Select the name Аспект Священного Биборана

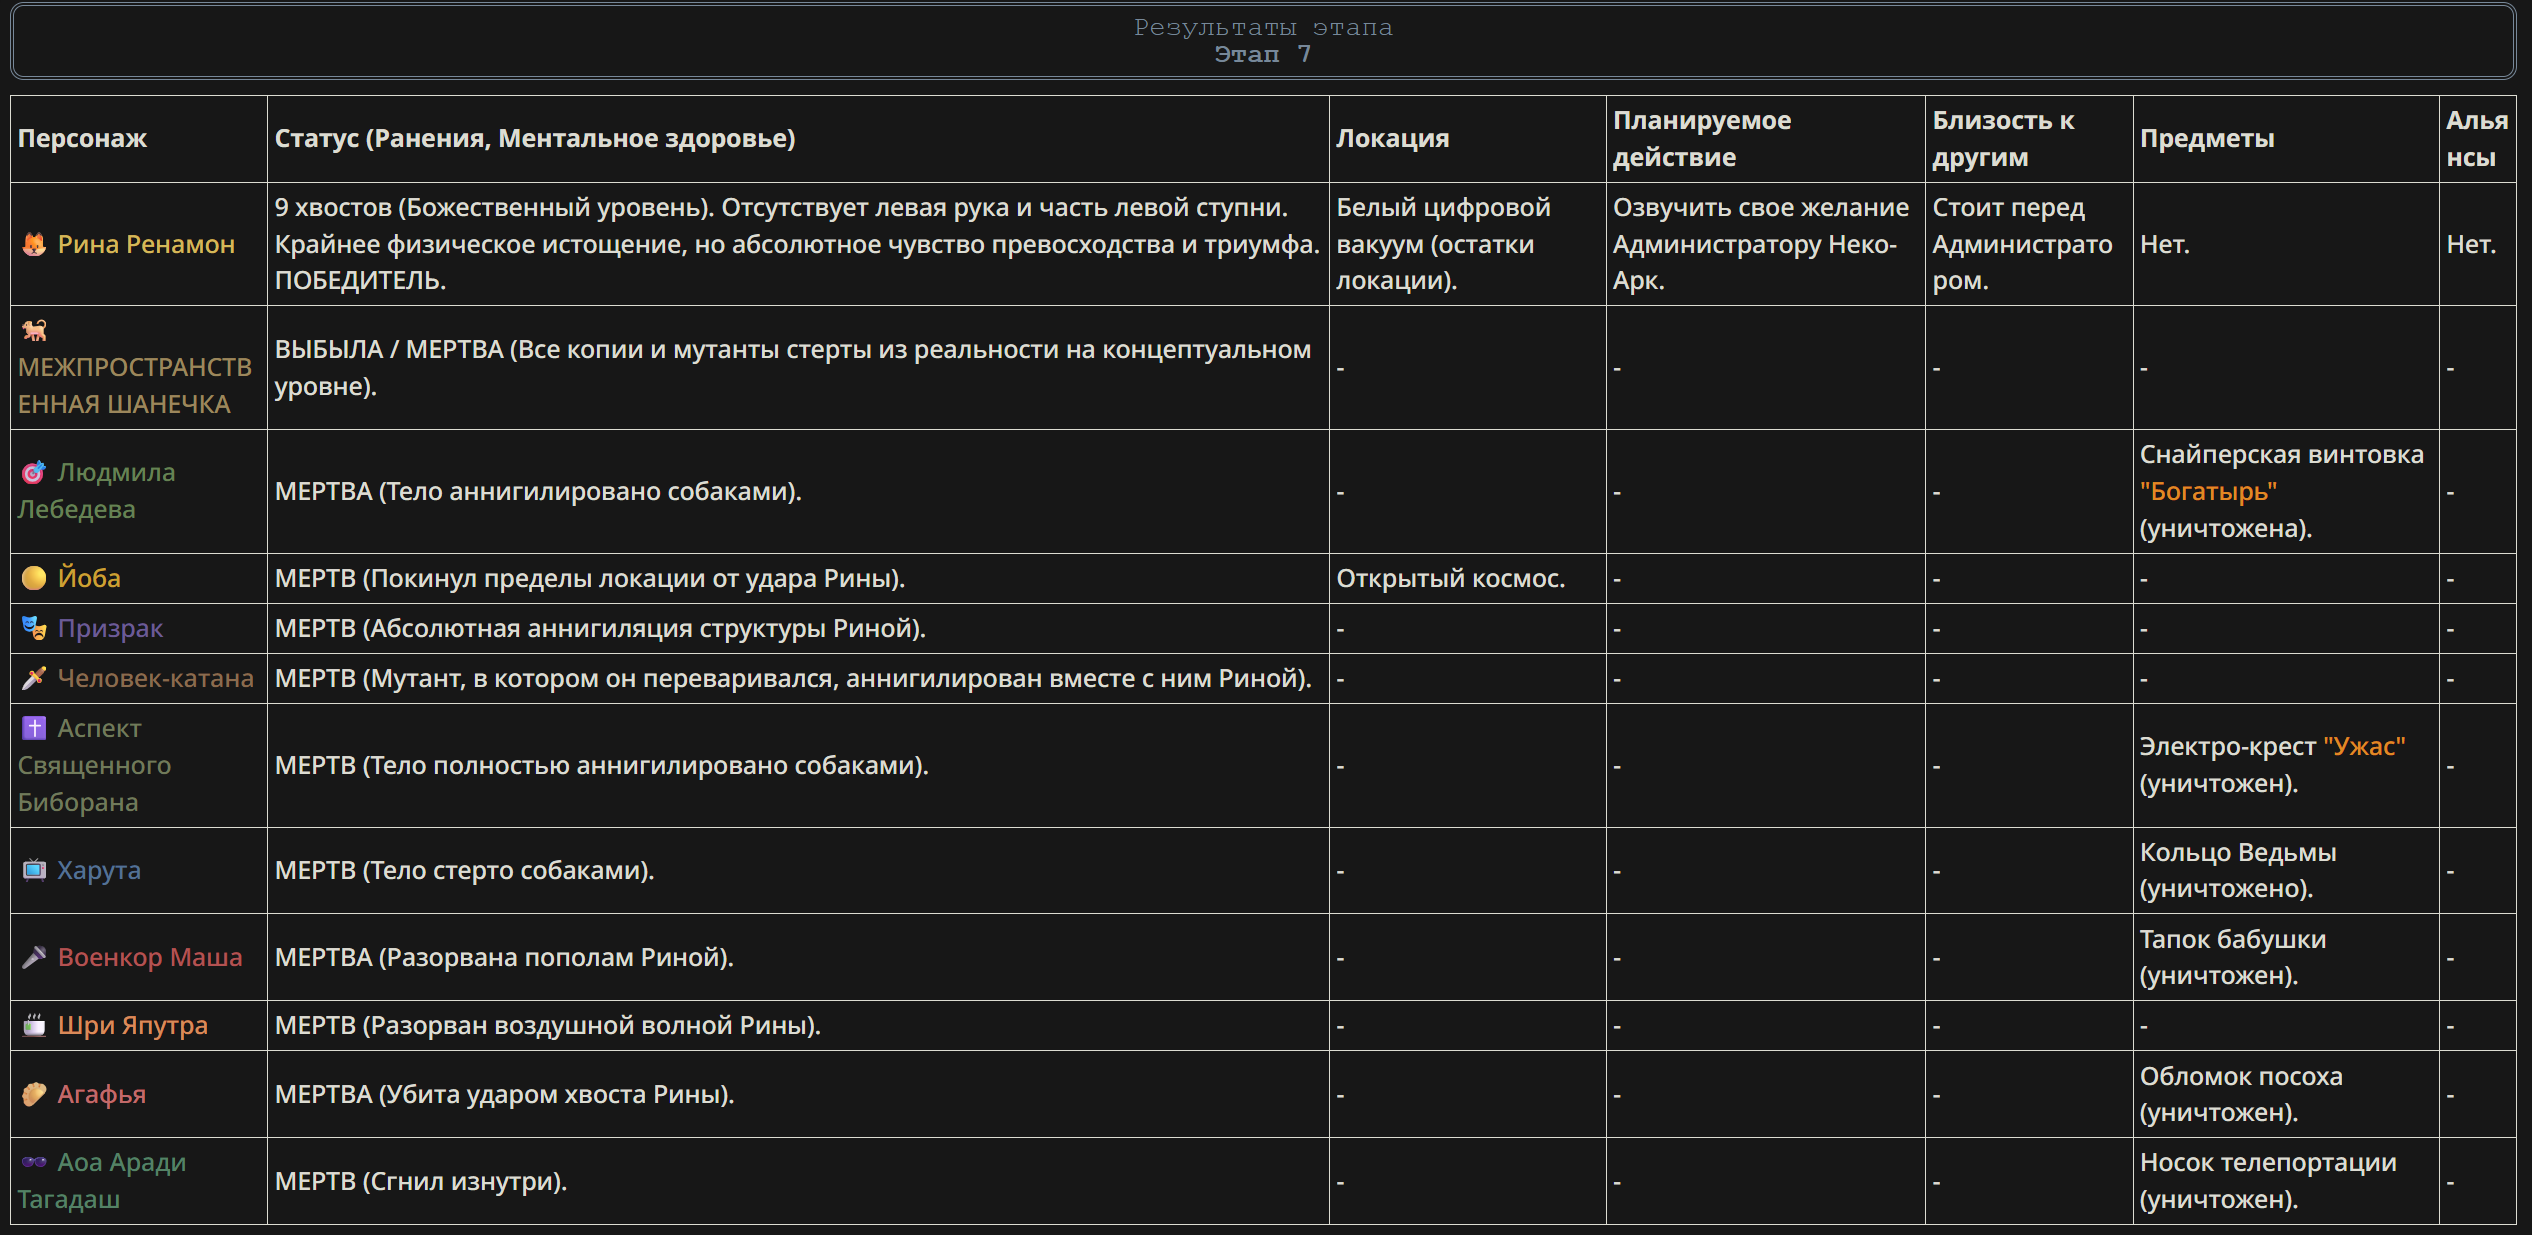tap(95, 765)
